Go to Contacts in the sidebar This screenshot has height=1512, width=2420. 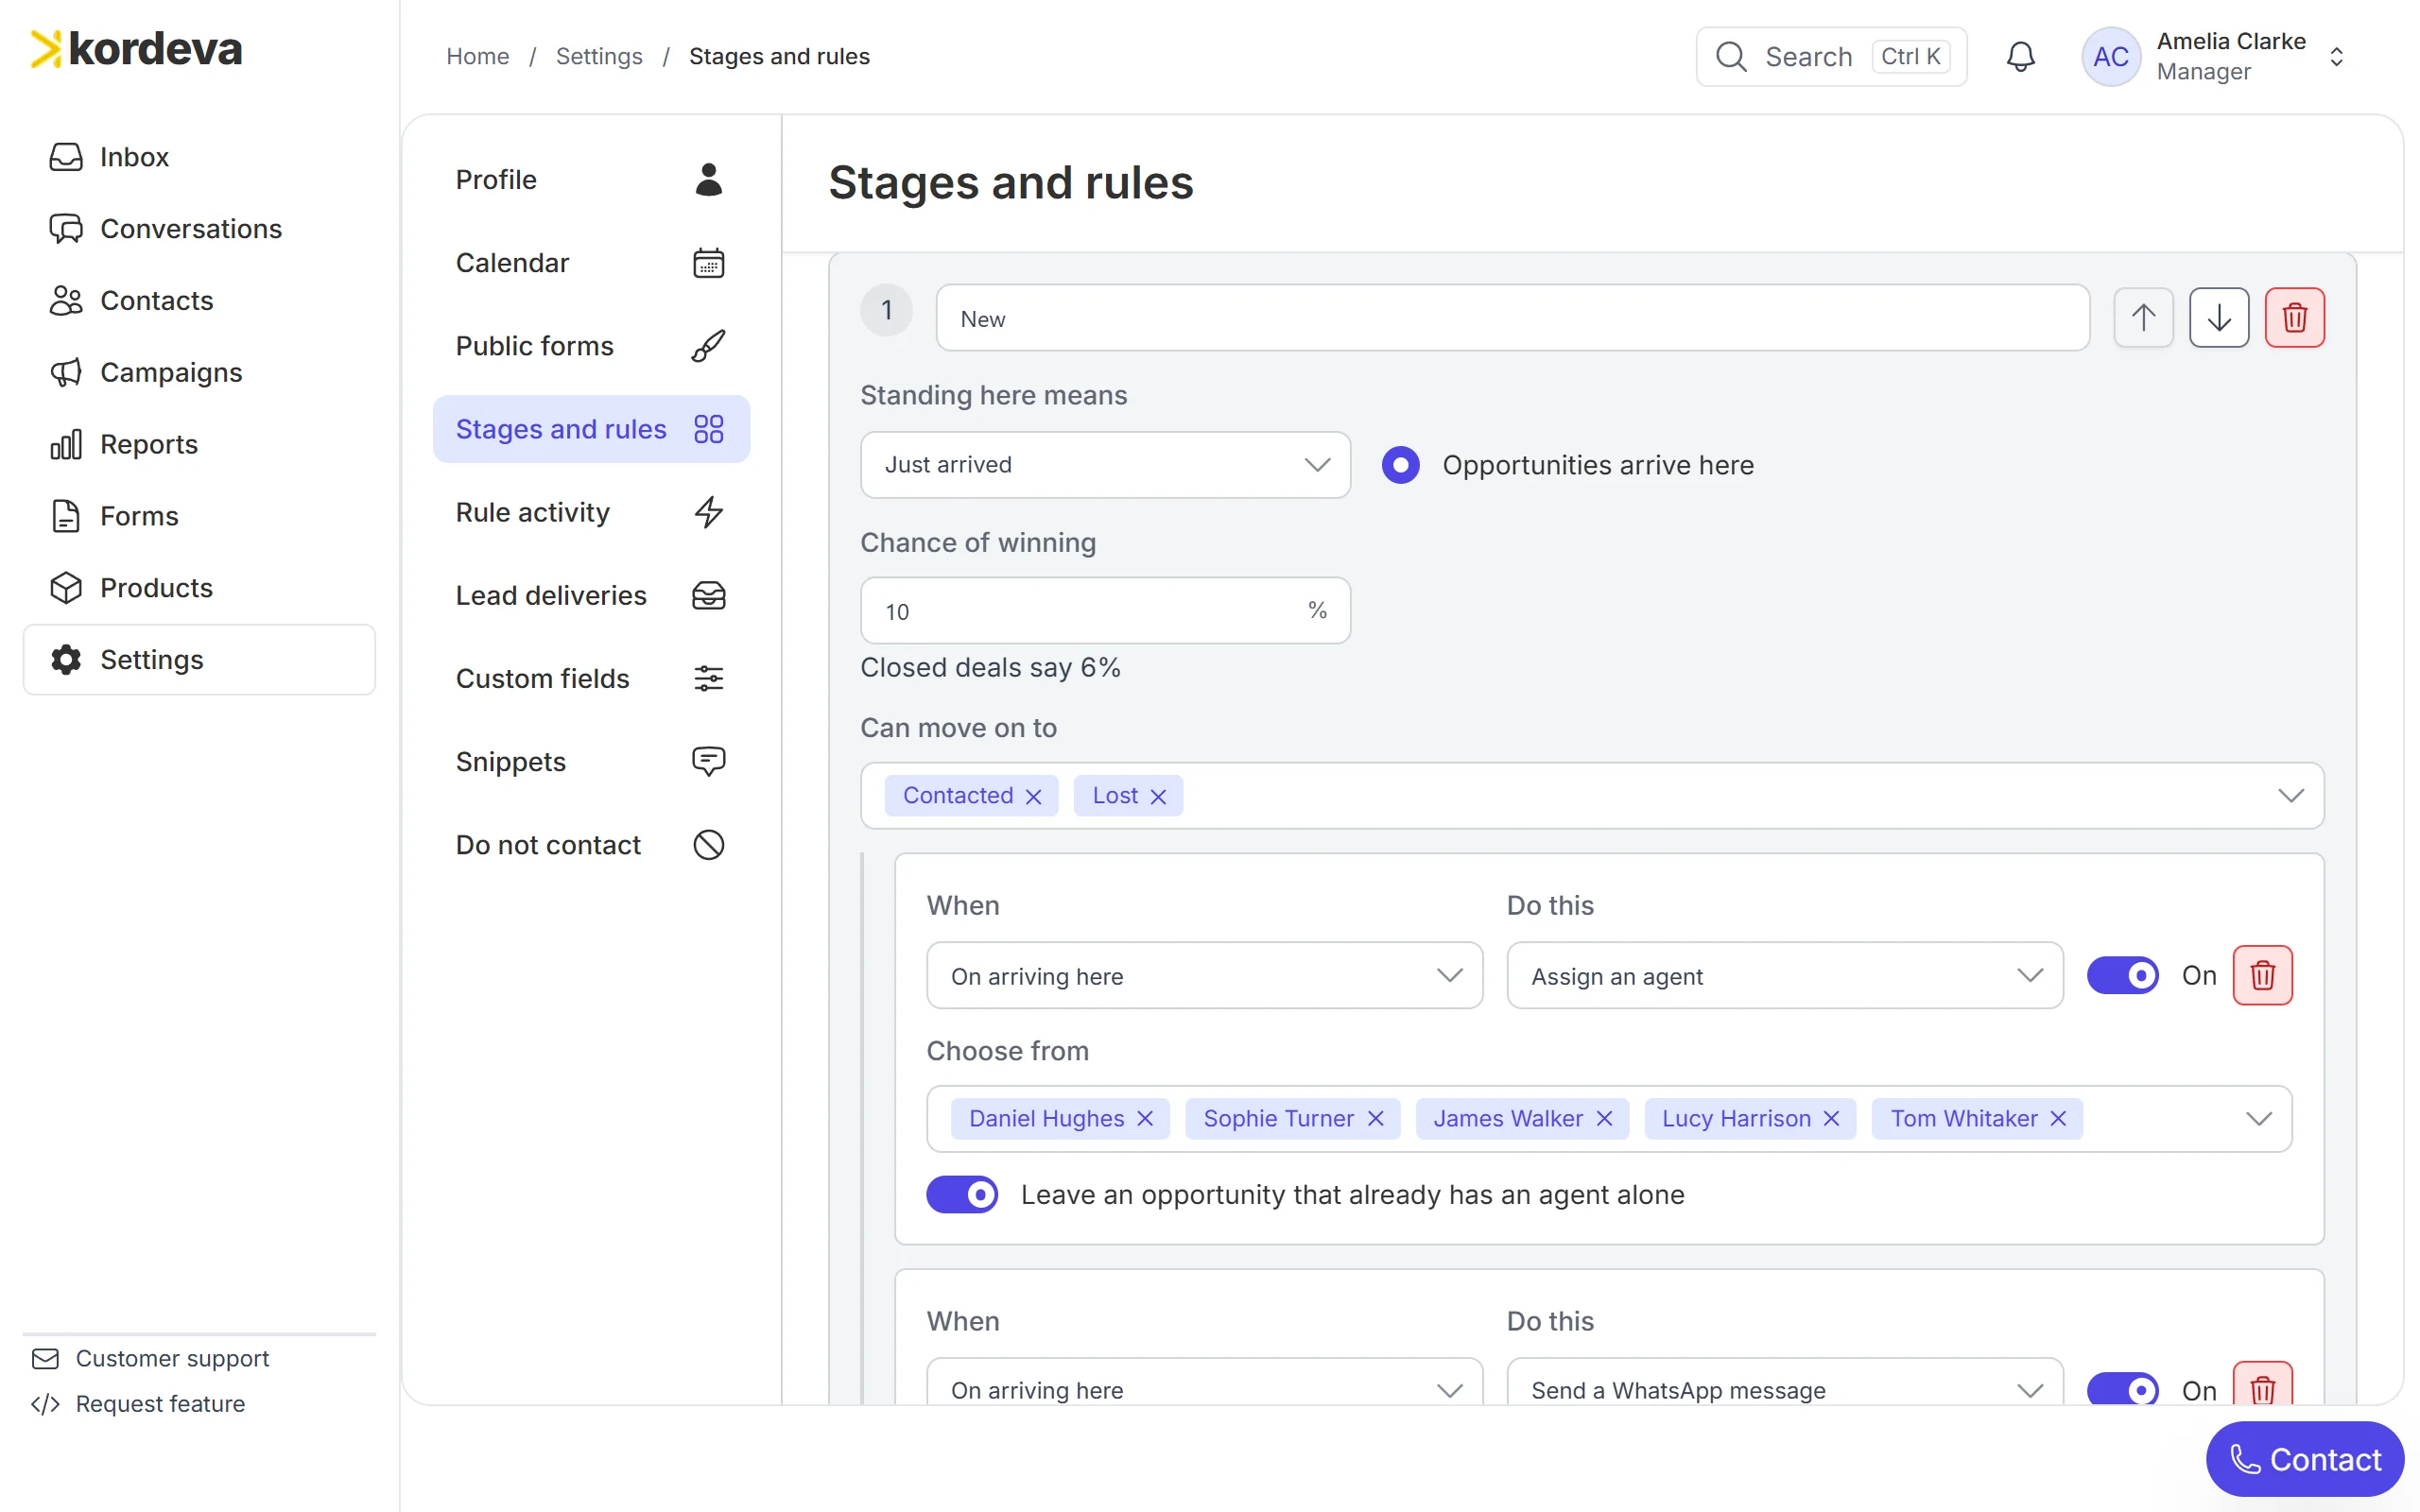(199, 301)
